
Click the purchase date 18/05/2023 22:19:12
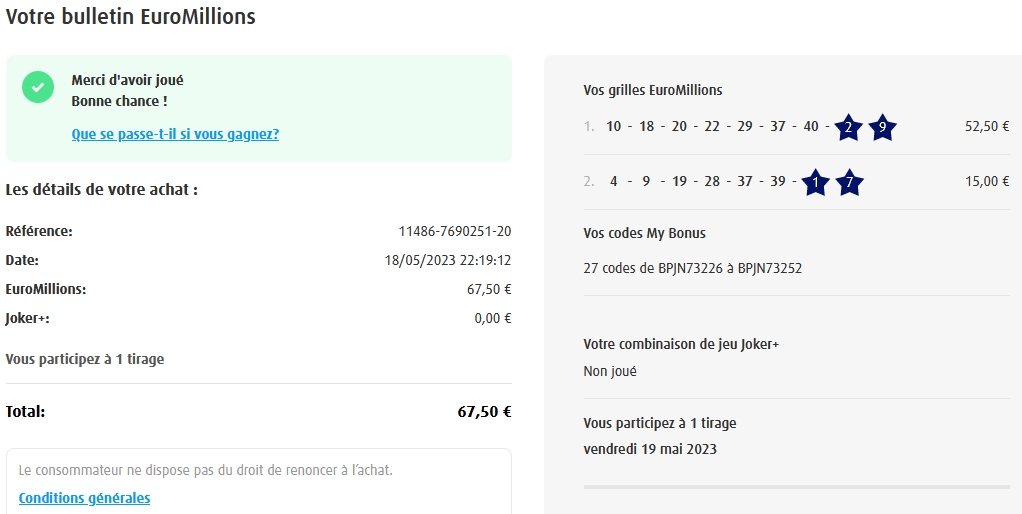[448, 260]
